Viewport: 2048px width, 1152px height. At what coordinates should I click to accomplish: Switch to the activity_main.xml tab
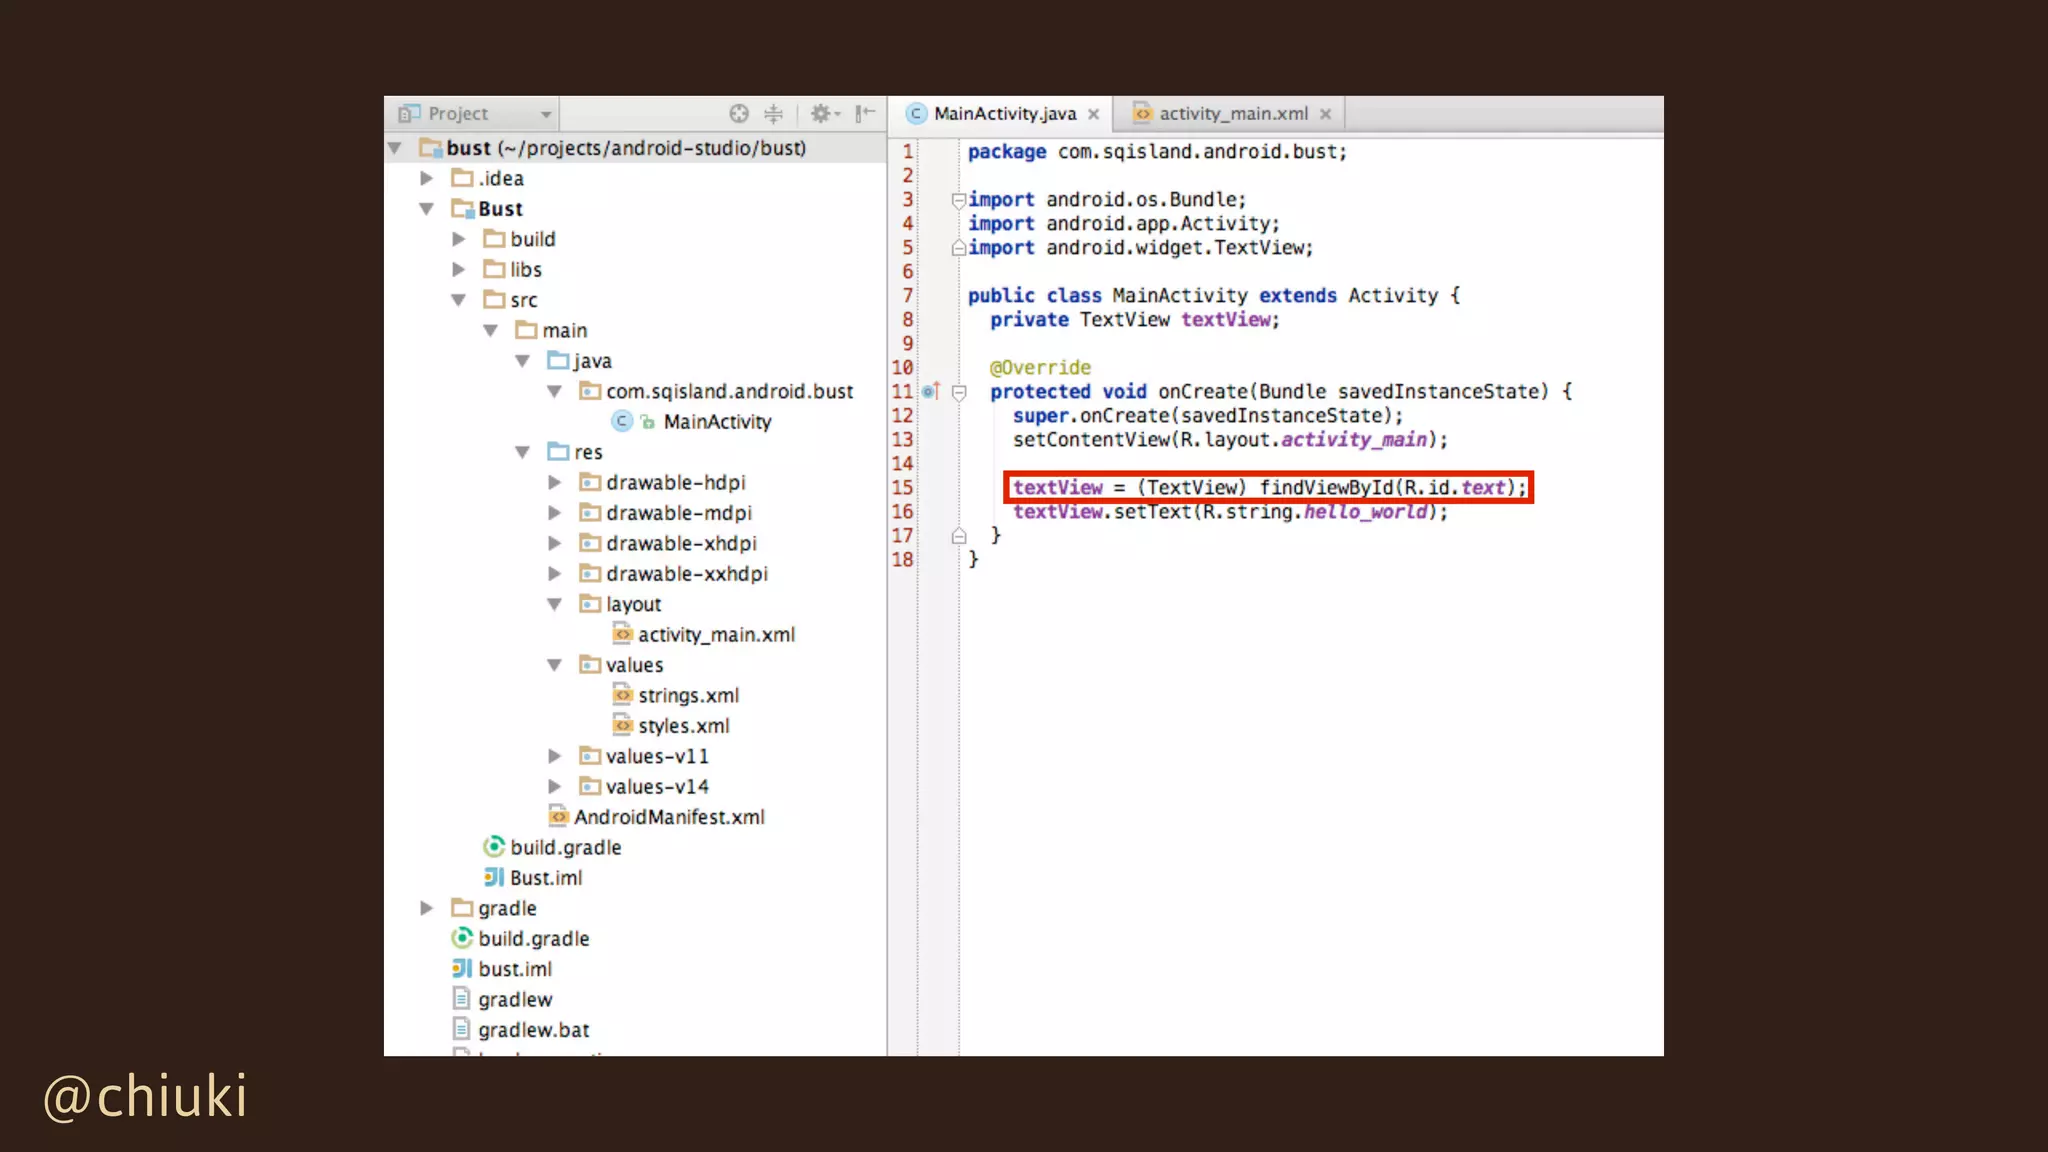(x=1232, y=114)
